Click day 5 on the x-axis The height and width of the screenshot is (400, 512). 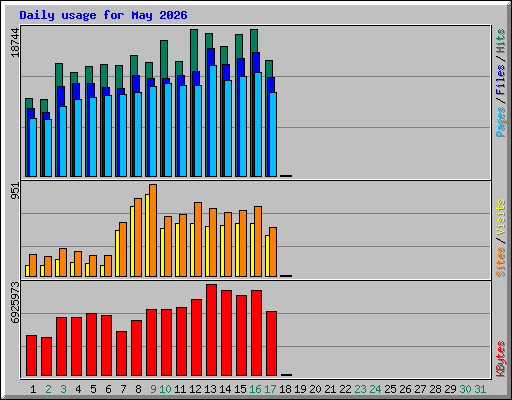[x=93, y=389]
